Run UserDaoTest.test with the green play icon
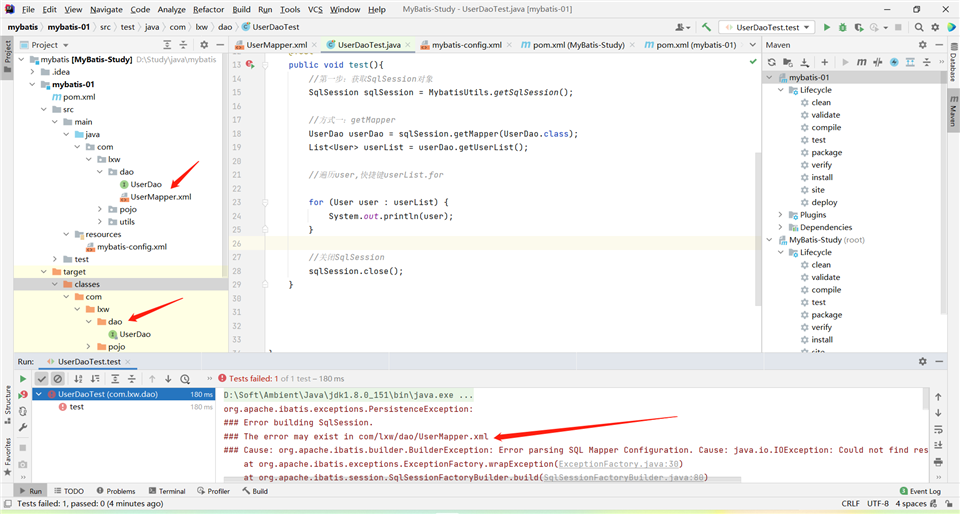Screen dimensions: 960x514 point(827,27)
